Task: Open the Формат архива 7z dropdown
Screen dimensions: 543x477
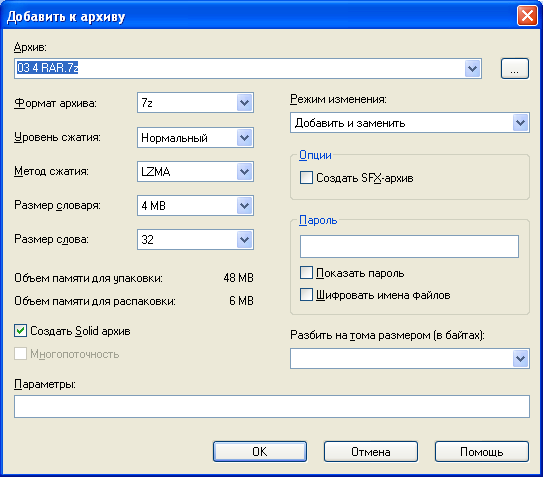Action: (x=195, y=103)
